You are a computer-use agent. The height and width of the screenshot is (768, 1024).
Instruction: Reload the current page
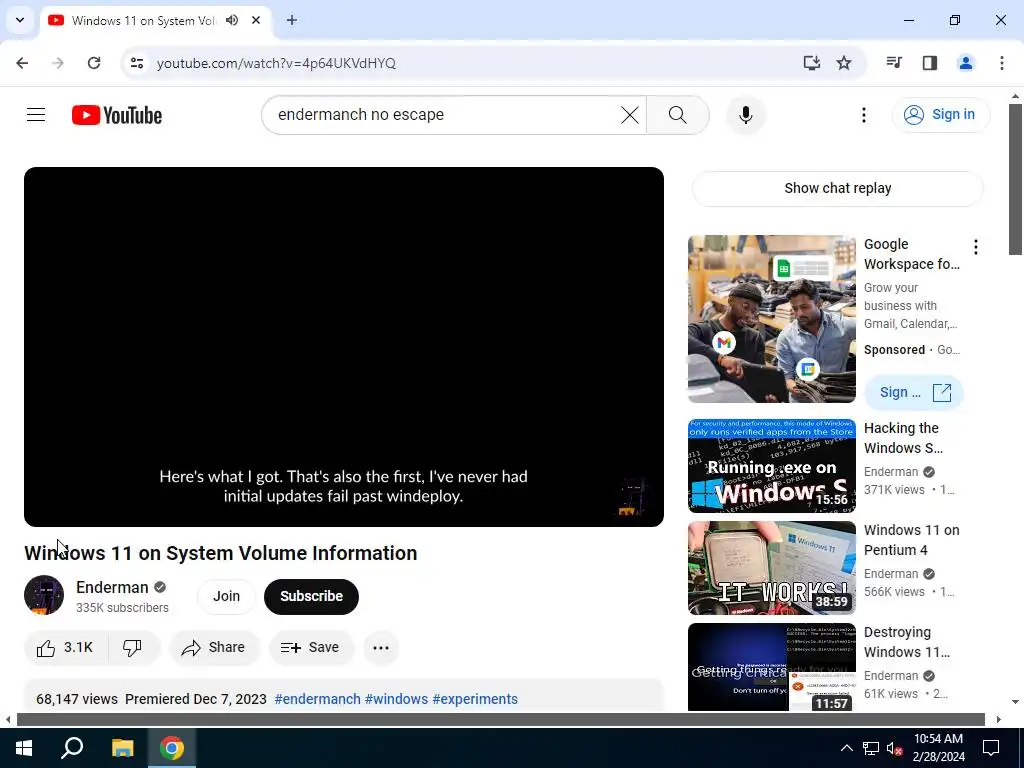click(94, 63)
